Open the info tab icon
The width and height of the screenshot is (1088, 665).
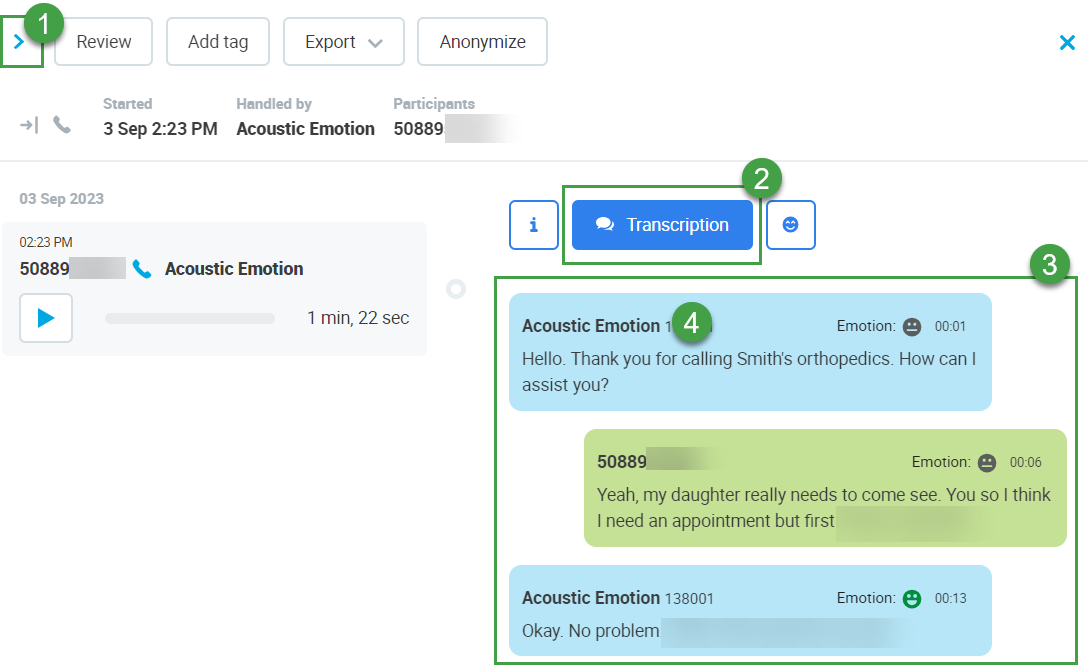tap(533, 225)
